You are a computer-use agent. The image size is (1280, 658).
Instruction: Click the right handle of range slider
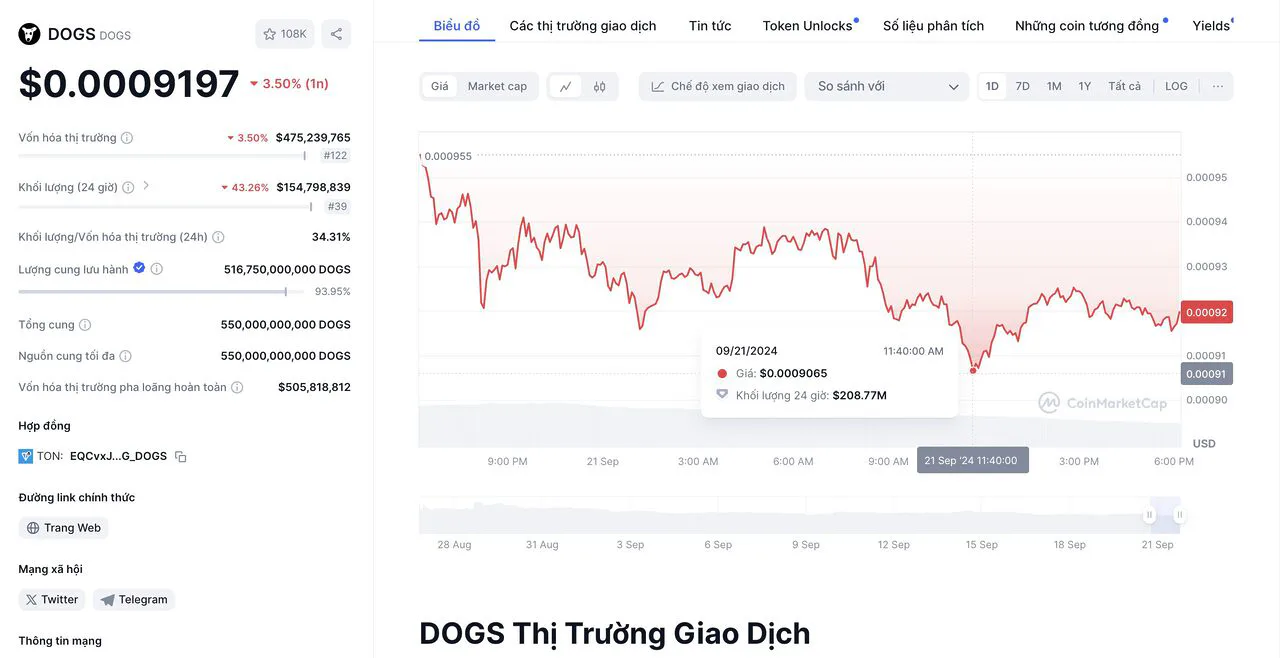point(1180,515)
